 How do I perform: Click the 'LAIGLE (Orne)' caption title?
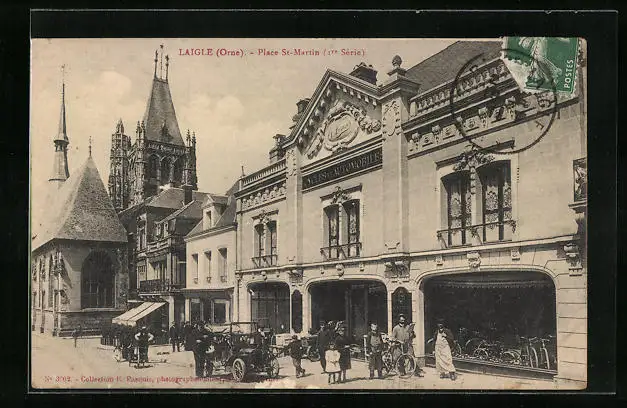point(214,52)
